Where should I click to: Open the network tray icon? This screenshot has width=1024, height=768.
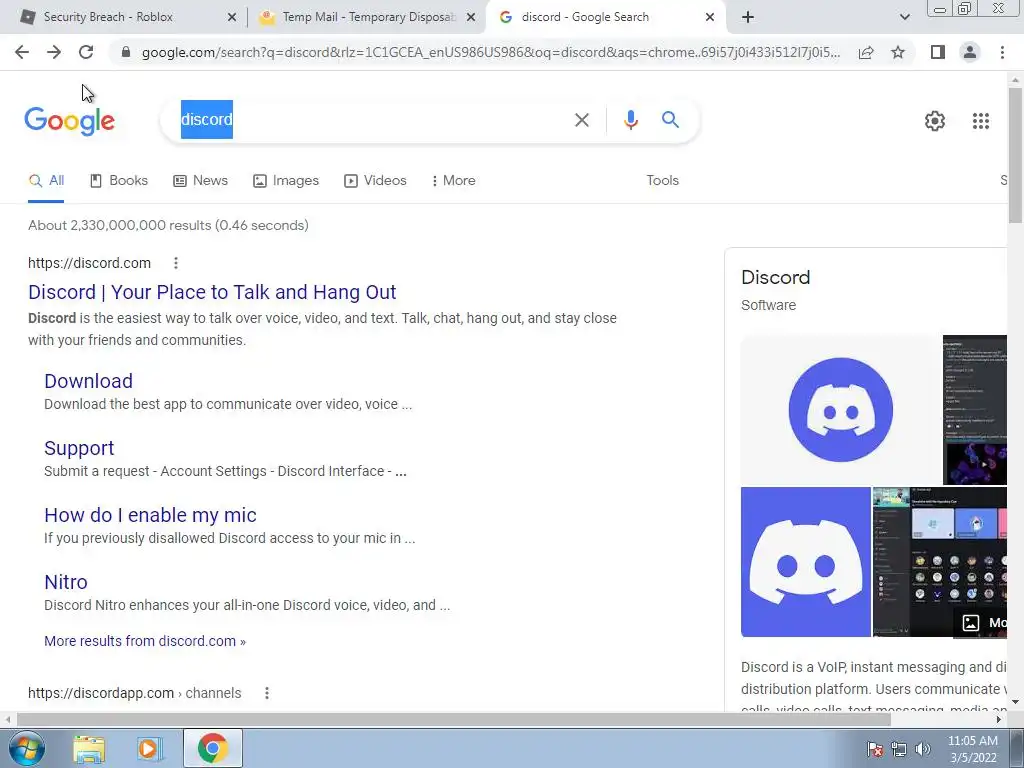coord(899,750)
